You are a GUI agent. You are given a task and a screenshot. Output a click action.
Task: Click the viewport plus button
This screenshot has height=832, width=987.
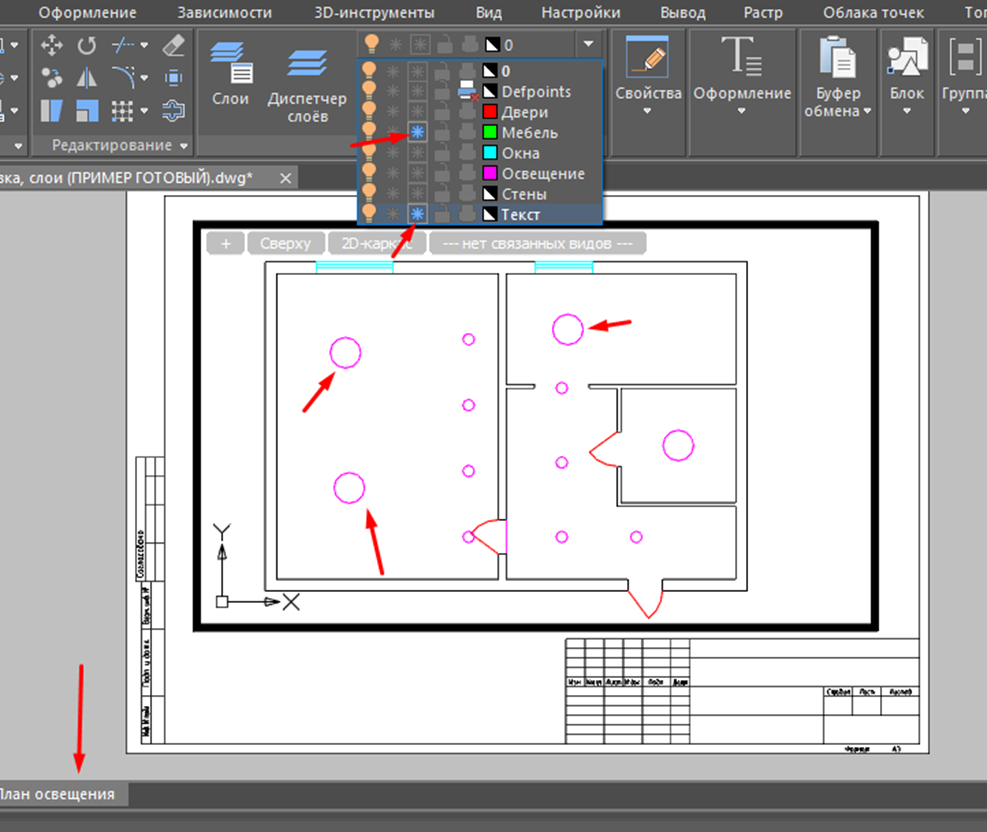225,243
